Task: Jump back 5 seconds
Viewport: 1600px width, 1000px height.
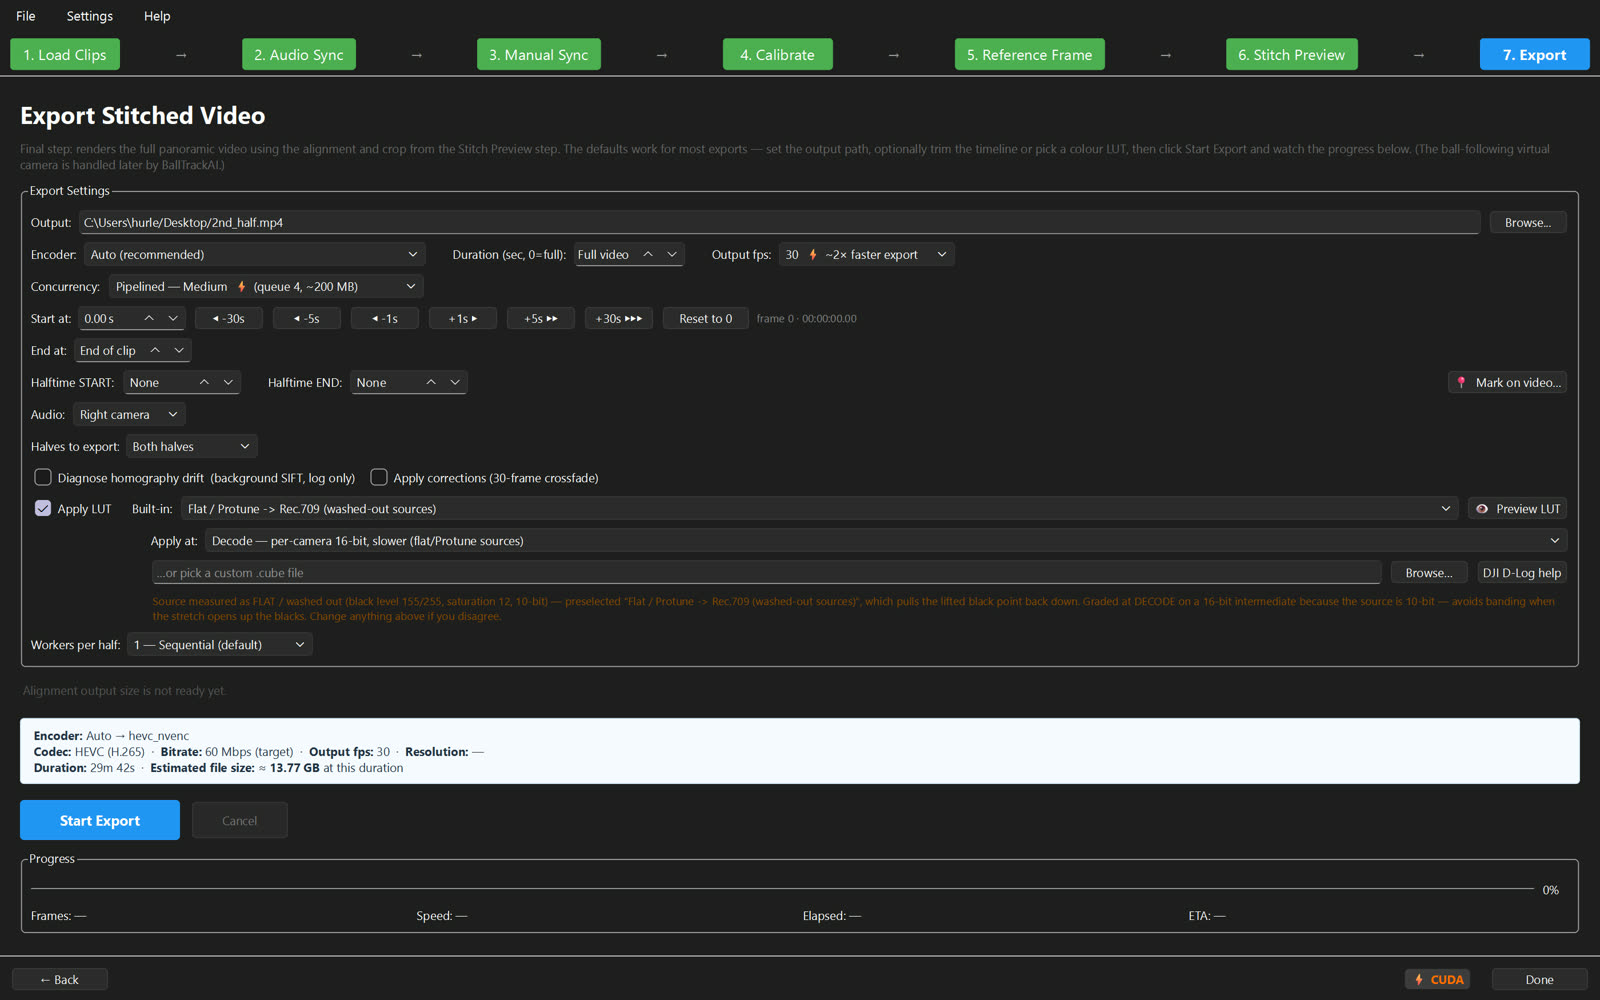Action: [x=307, y=318]
